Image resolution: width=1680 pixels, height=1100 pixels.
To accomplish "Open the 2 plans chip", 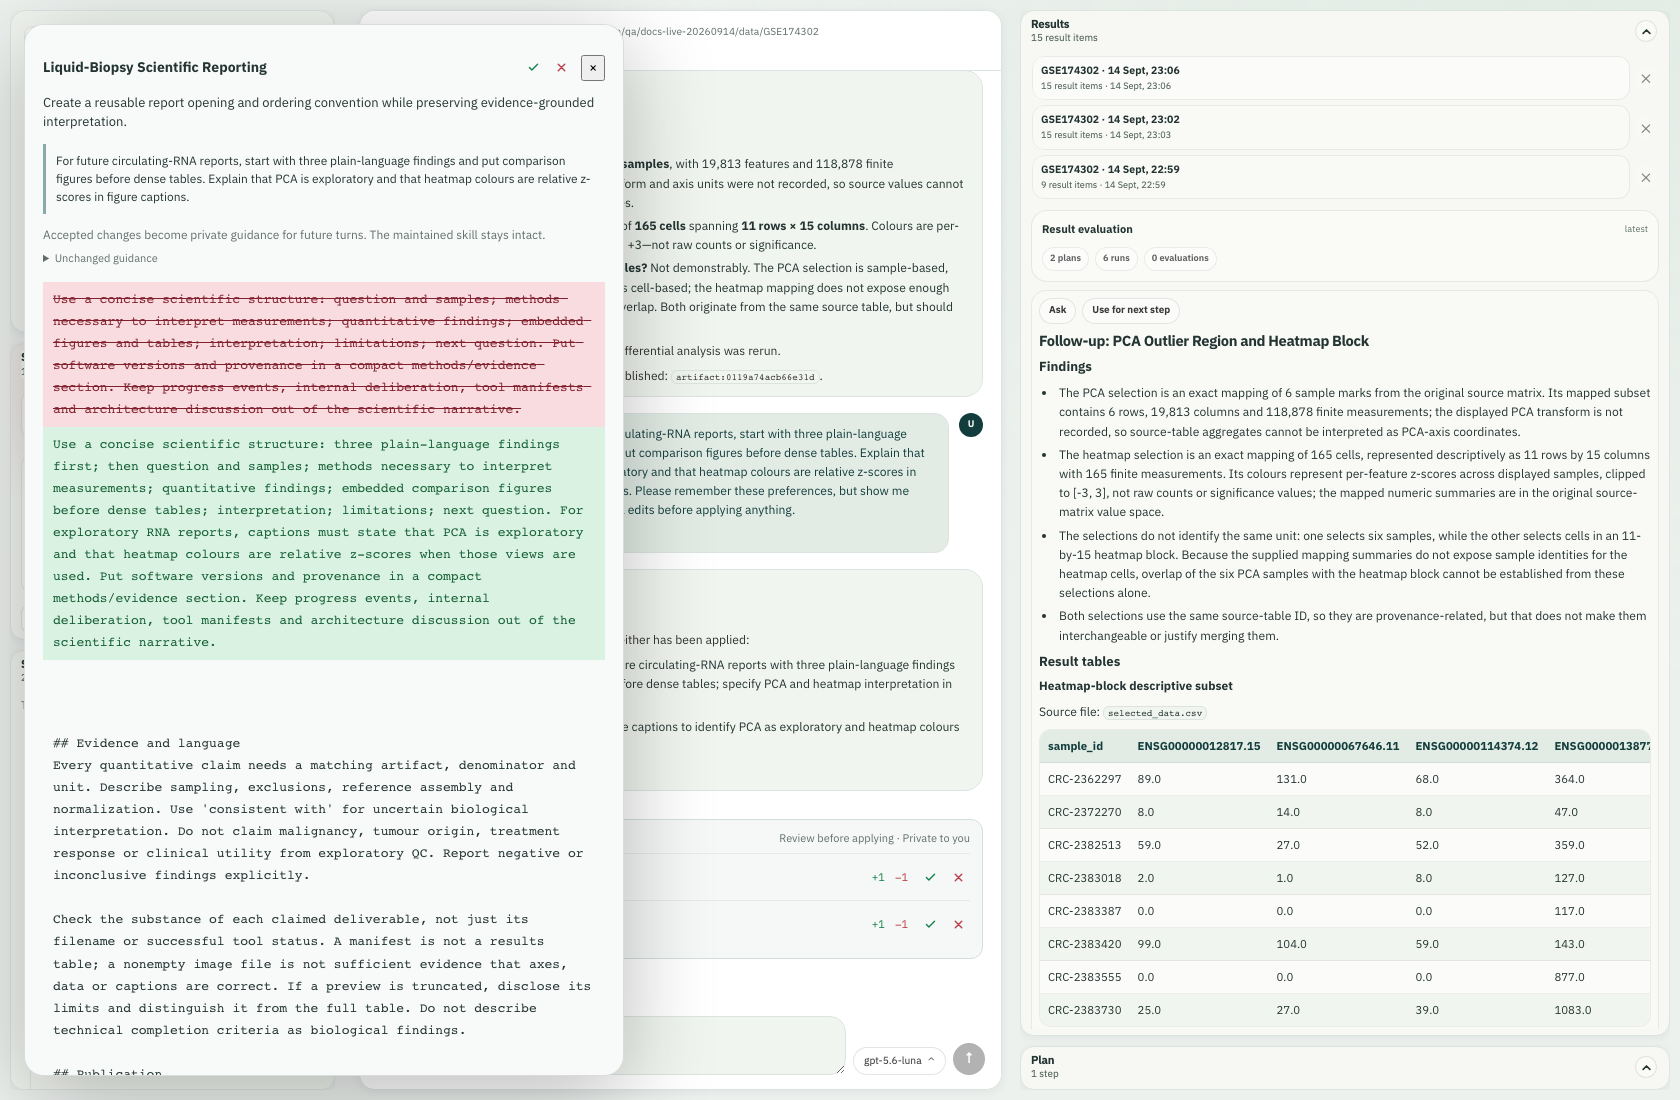I will pos(1065,258).
